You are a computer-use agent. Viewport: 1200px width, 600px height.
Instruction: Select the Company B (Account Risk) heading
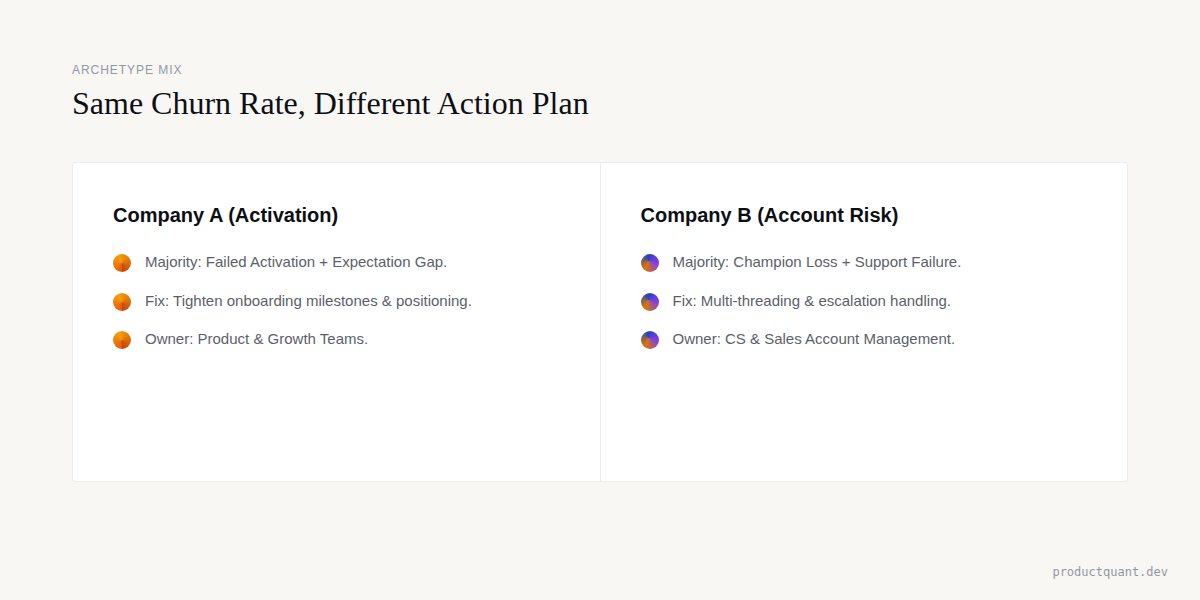769,215
